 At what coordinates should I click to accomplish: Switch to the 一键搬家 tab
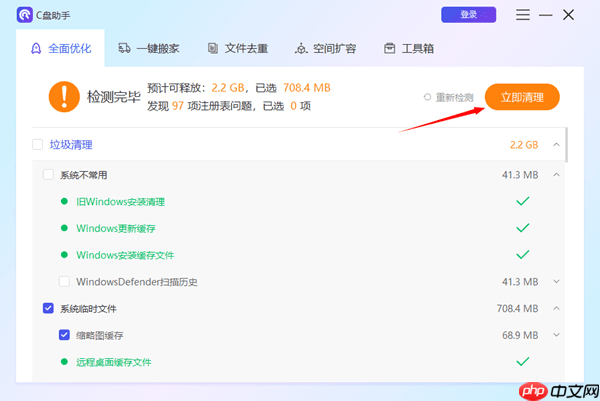pos(149,48)
